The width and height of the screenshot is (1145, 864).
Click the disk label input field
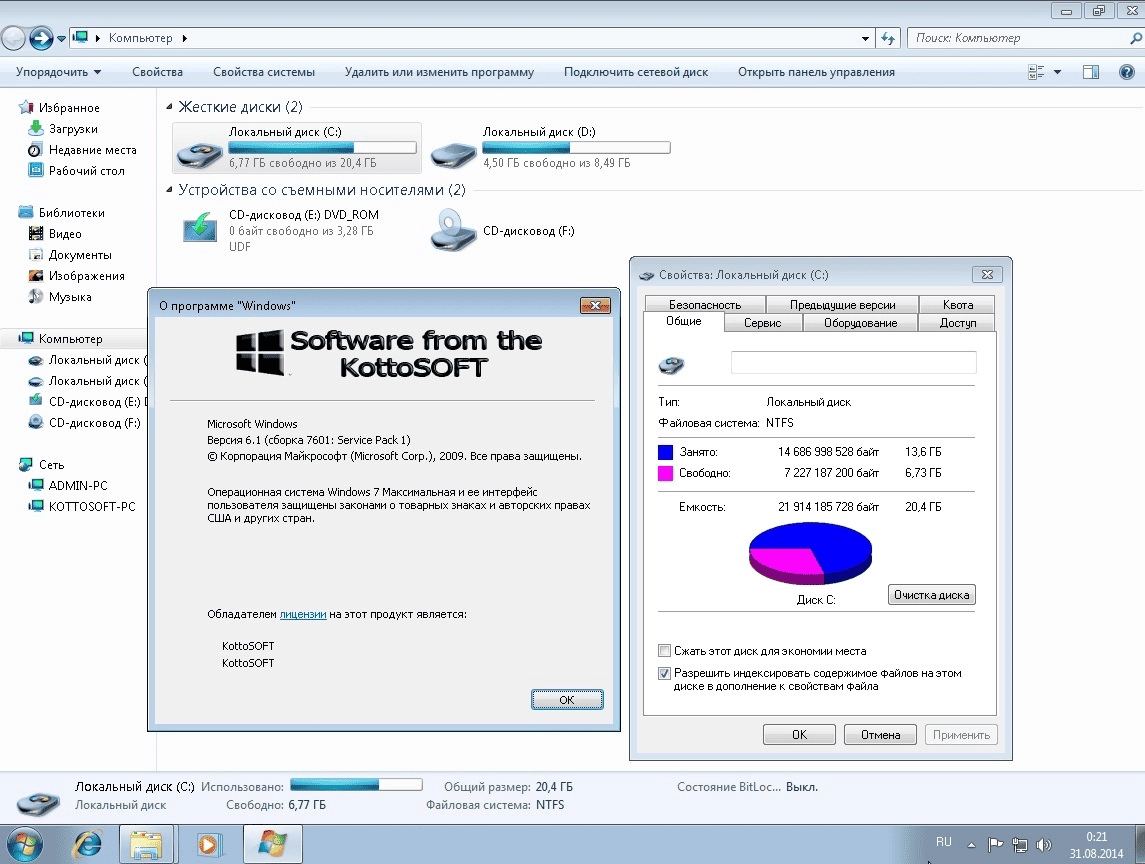tap(854, 362)
